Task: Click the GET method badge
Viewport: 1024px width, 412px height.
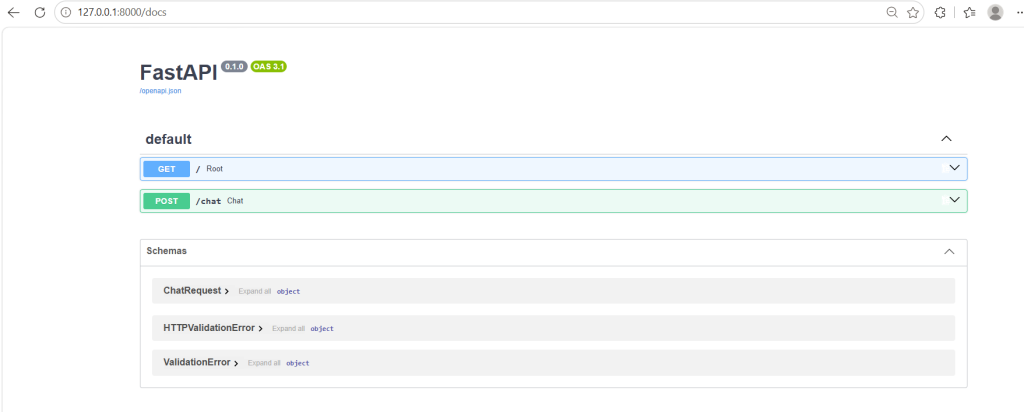Action: 167,169
